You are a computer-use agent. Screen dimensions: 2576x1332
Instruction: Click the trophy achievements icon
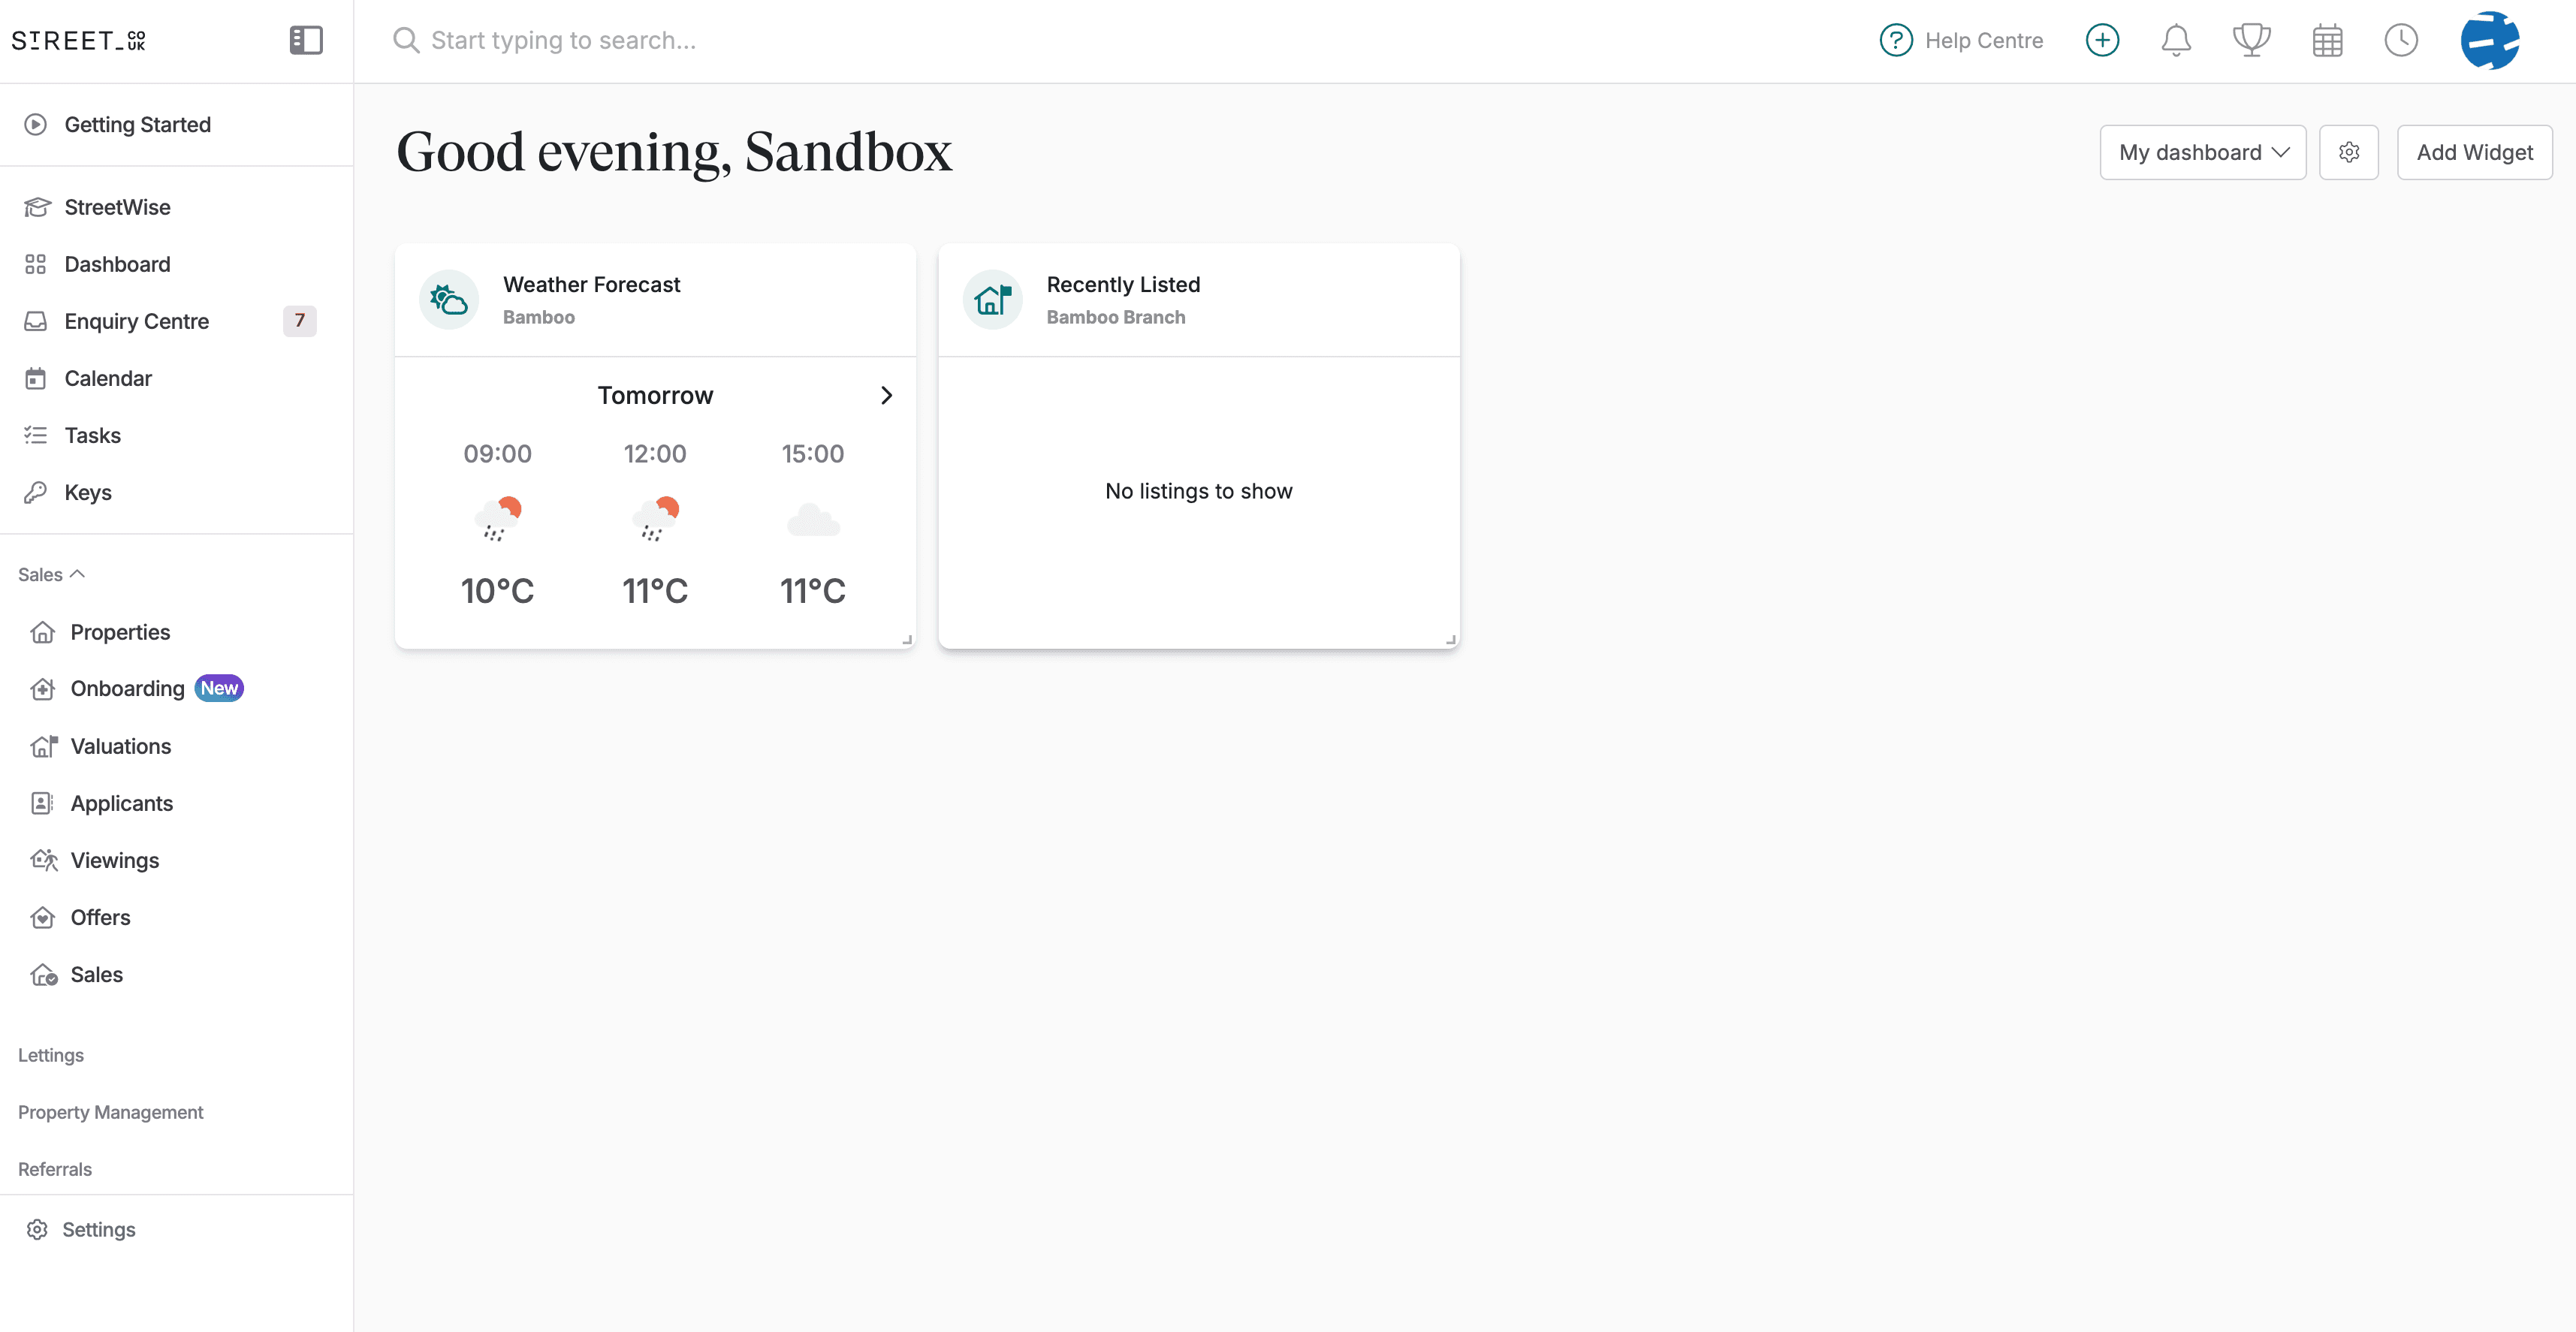(2250, 40)
